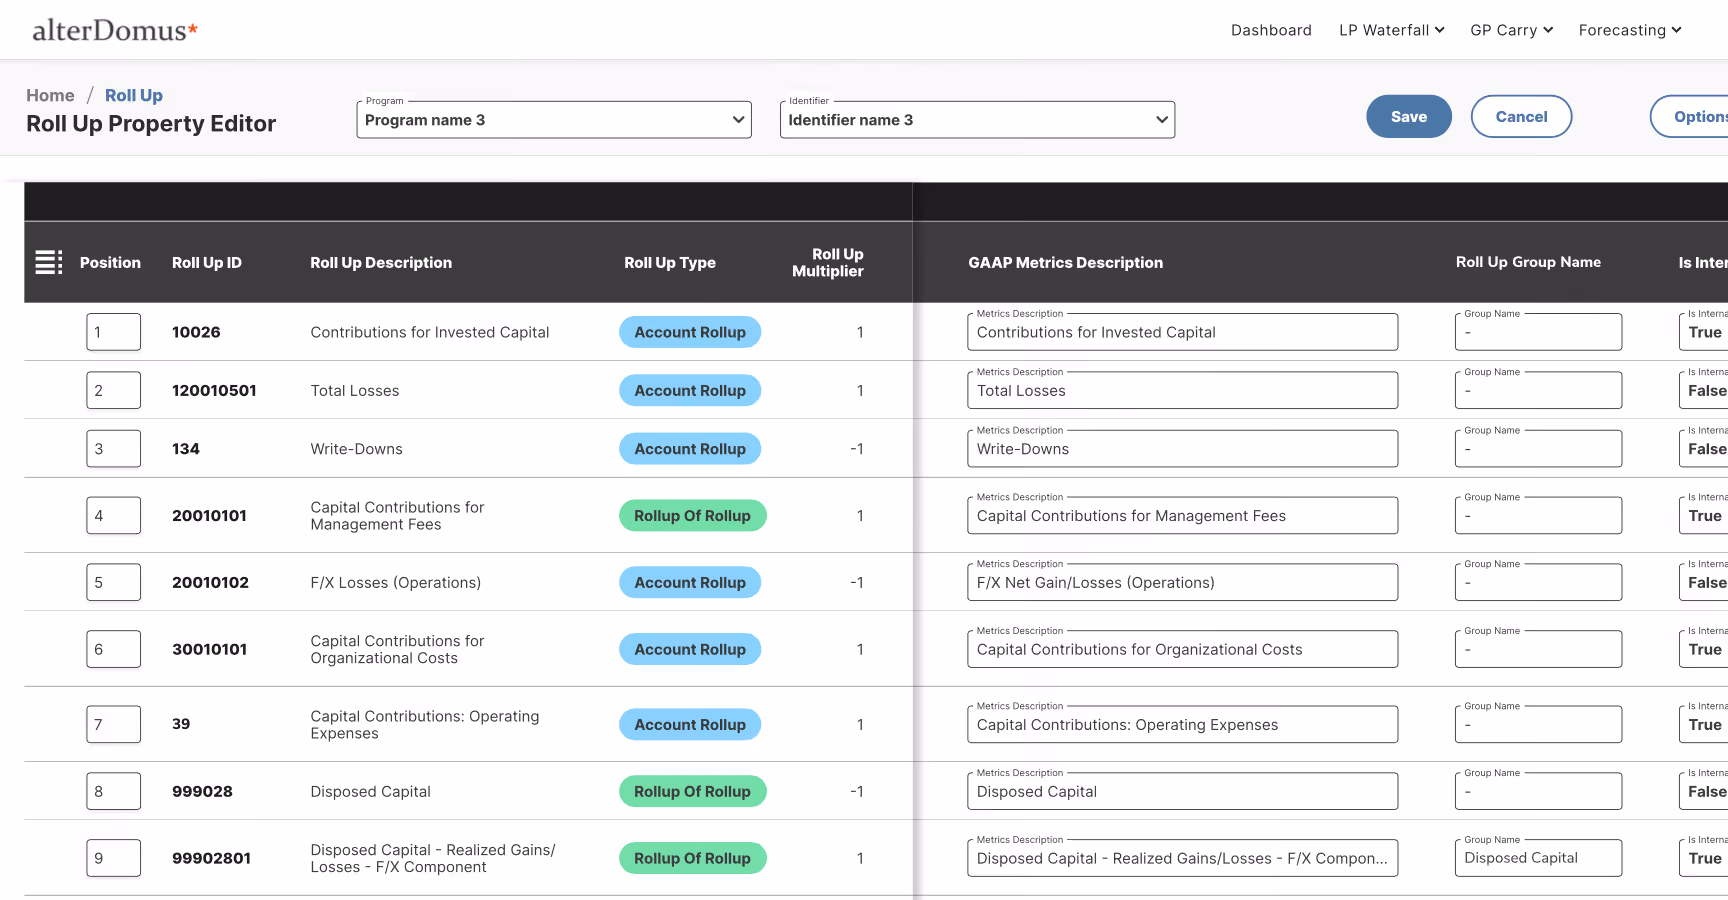Open Is Internal dropdown for row 30010101
The image size is (1728, 900).
1703,649
